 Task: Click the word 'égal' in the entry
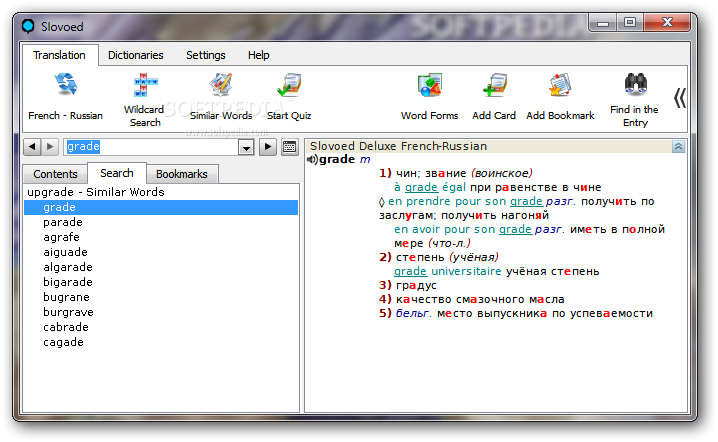[454, 187]
